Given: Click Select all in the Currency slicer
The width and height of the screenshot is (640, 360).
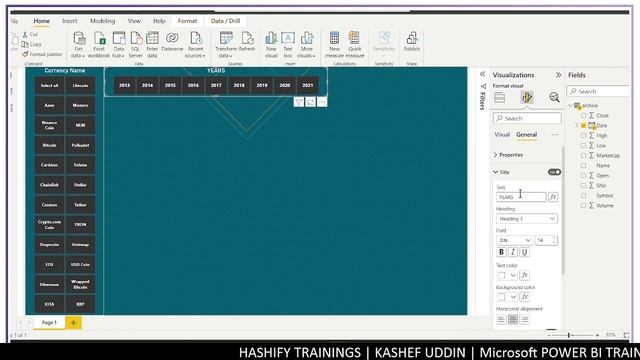Looking at the screenshot, I should click(x=49, y=86).
